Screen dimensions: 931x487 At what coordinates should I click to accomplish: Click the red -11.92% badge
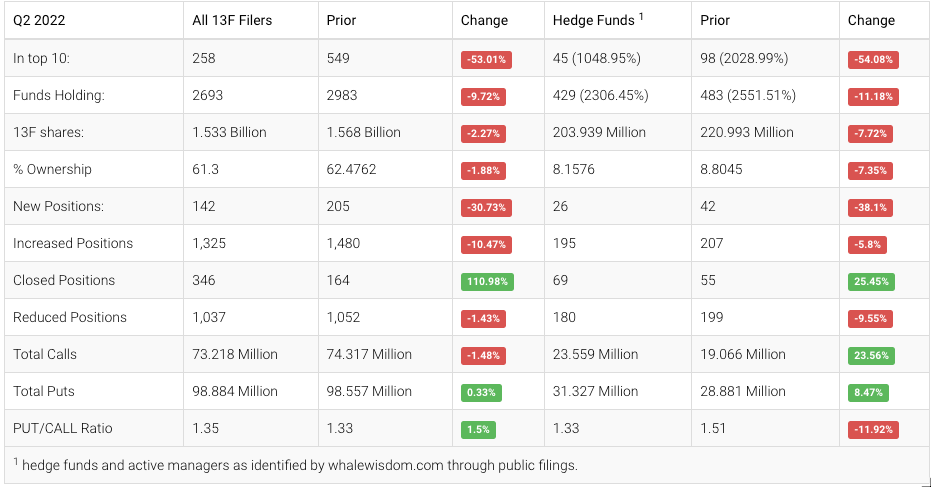[874, 429]
